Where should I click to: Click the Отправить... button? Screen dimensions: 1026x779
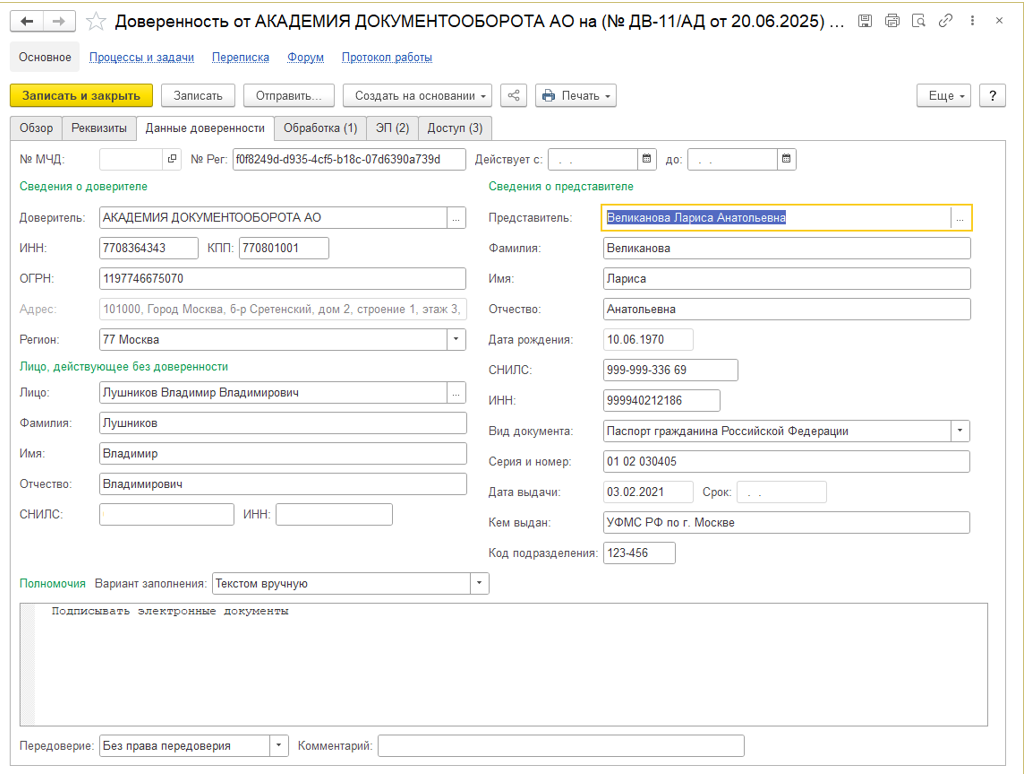coord(289,95)
